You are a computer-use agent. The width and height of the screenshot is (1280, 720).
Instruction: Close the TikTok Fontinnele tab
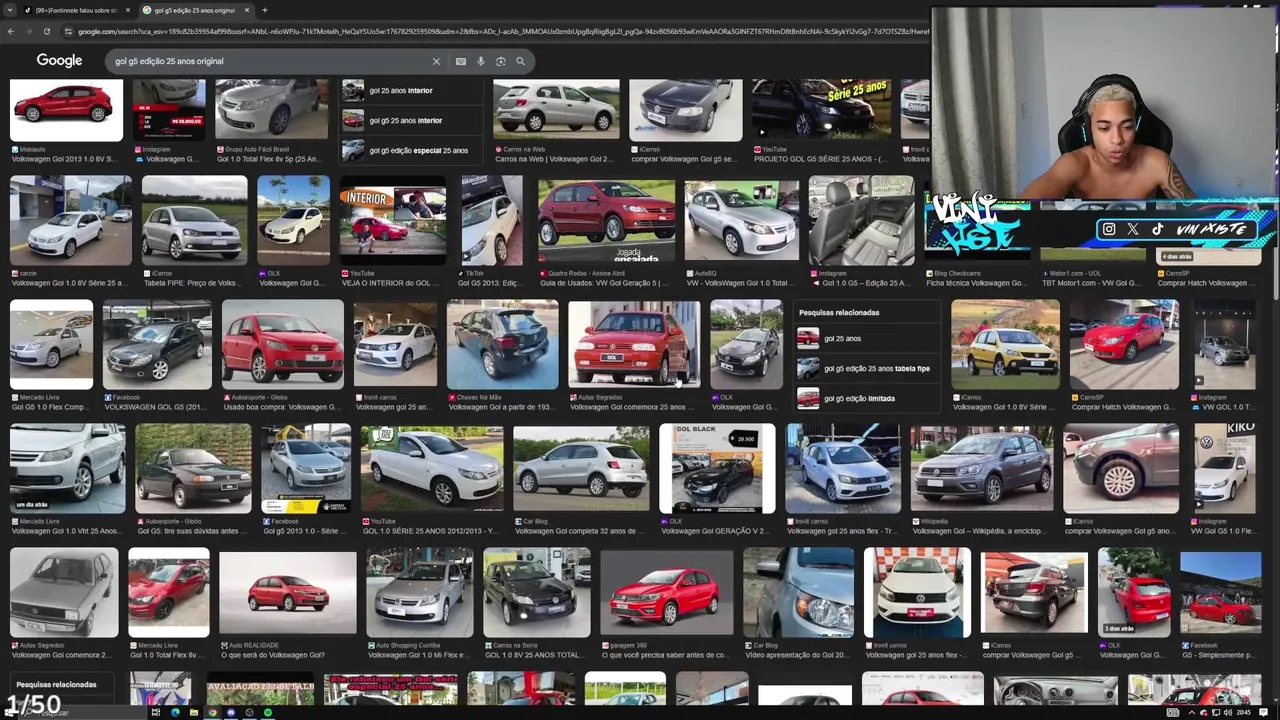point(127,10)
